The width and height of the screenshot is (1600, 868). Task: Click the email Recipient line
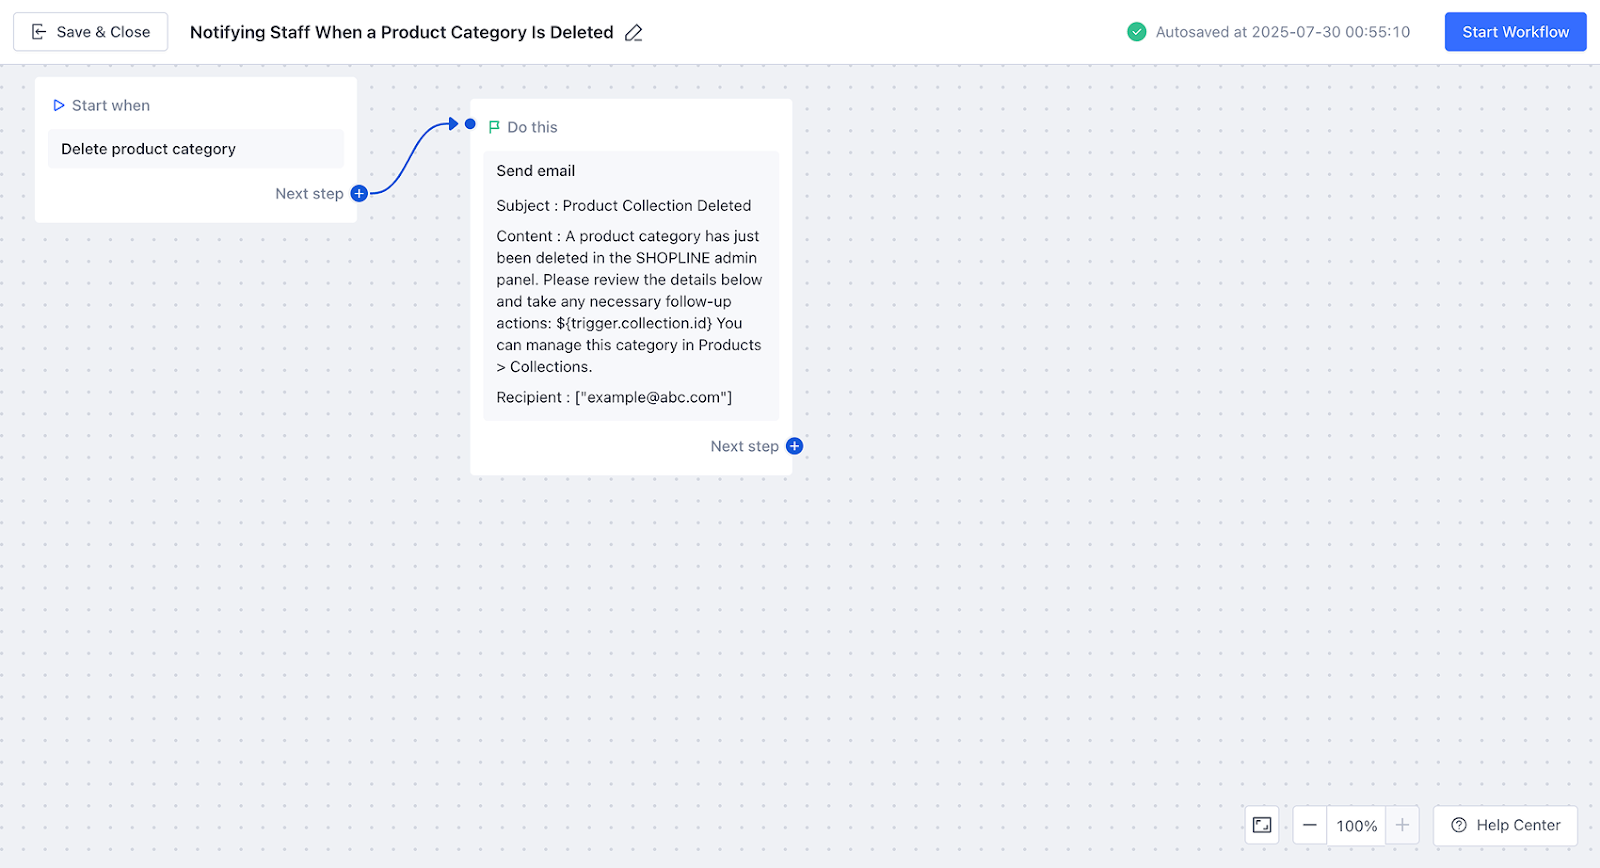[x=614, y=397]
